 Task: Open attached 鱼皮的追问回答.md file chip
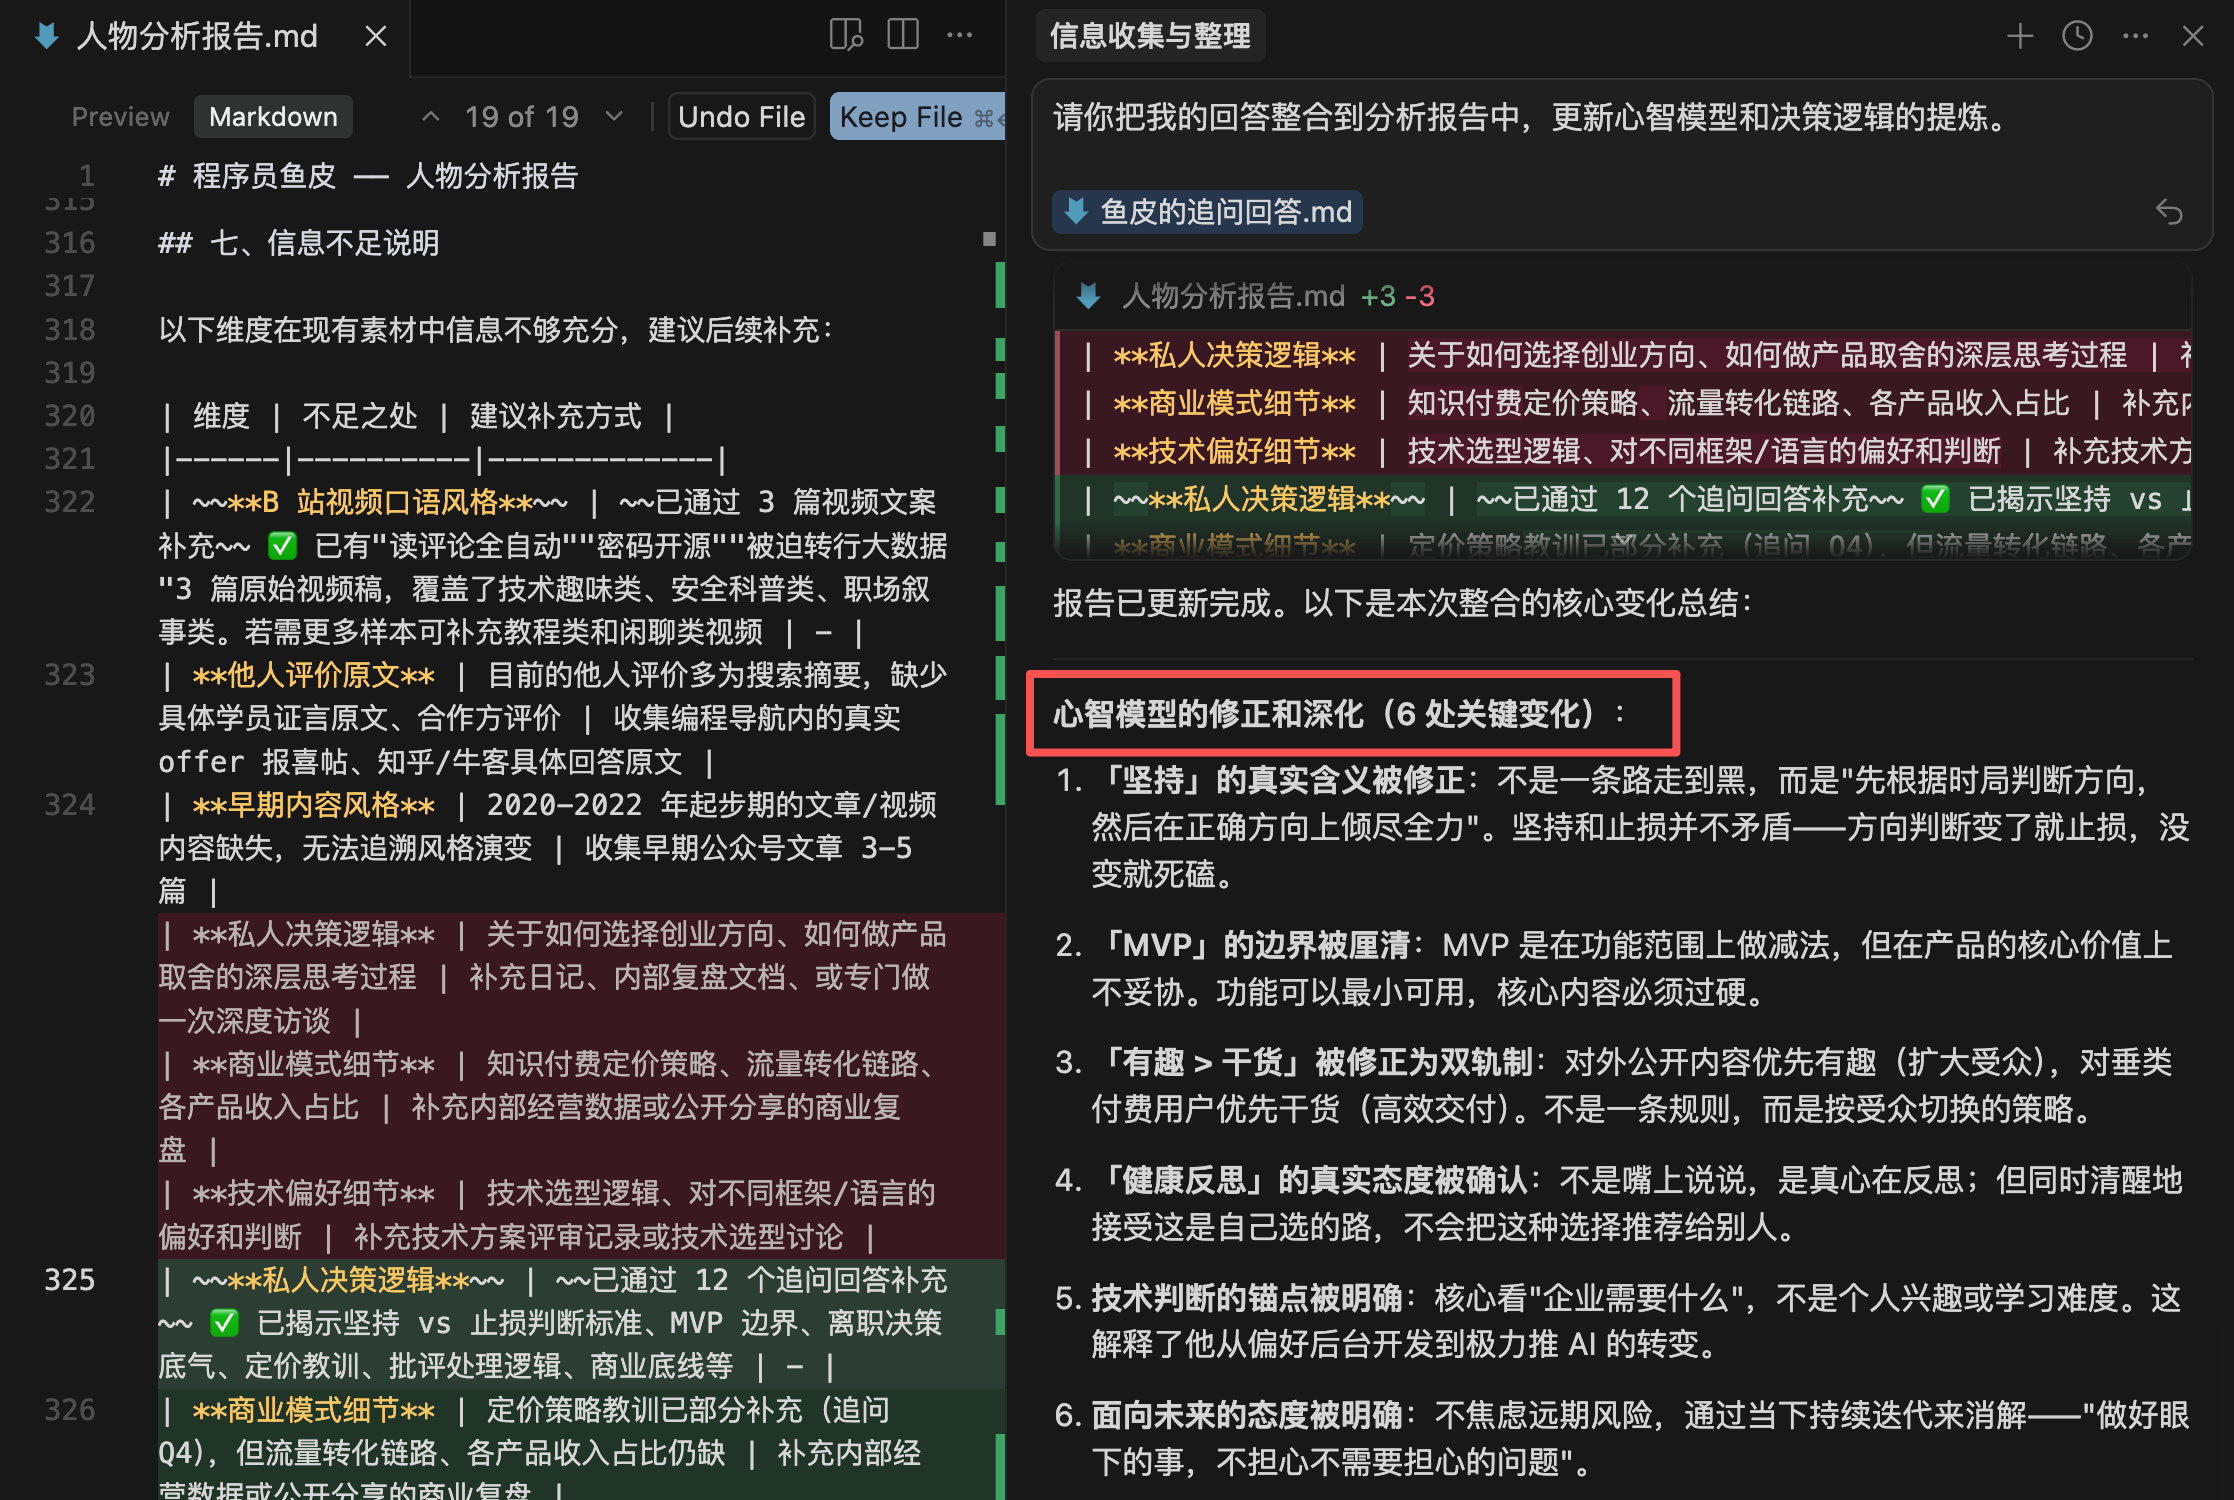pyautogui.click(x=1207, y=212)
